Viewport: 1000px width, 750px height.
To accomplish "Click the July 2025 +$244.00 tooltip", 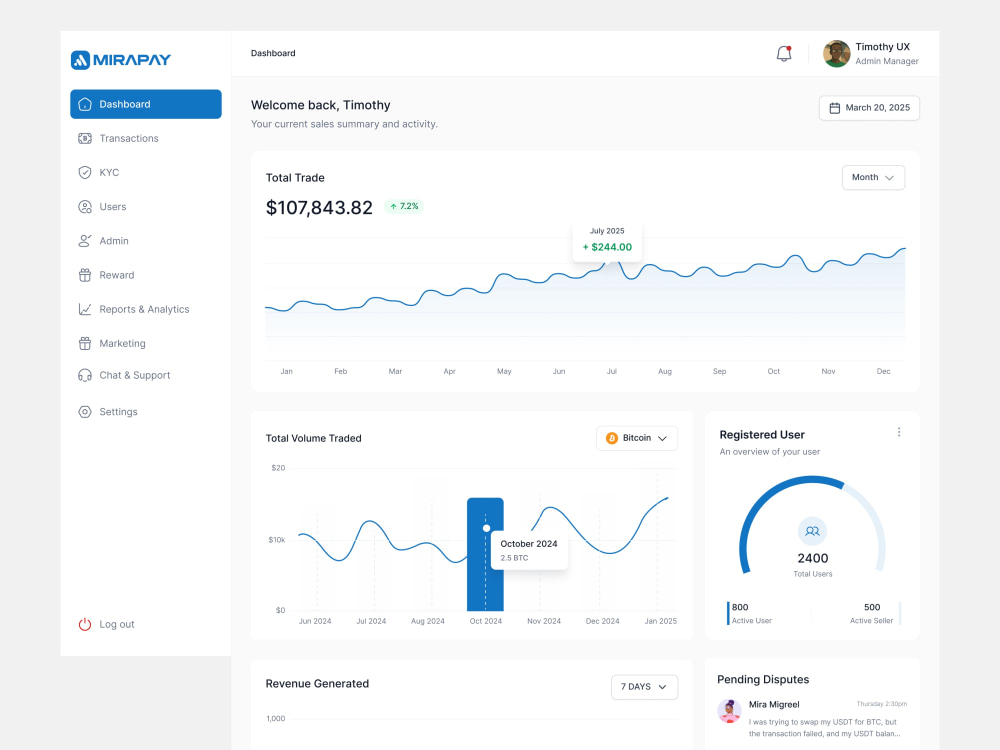I will coord(607,240).
